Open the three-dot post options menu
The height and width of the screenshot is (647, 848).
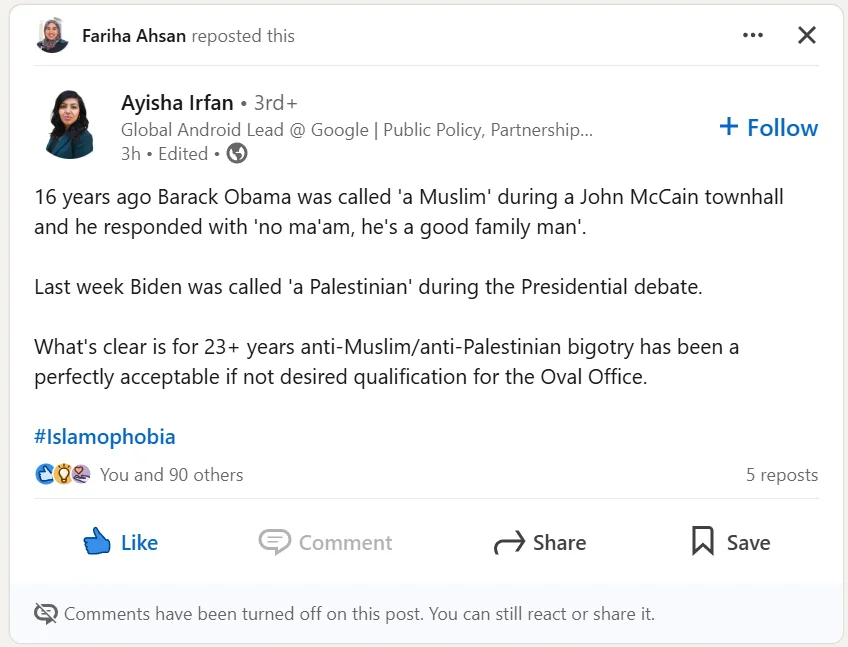[x=752, y=36]
